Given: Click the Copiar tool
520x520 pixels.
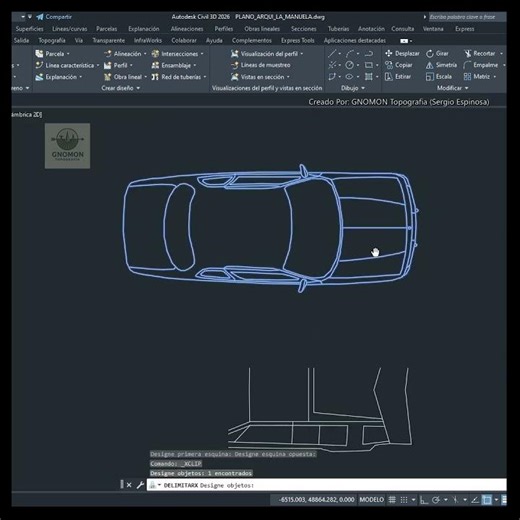Looking at the screenshot, I should 399,65.
